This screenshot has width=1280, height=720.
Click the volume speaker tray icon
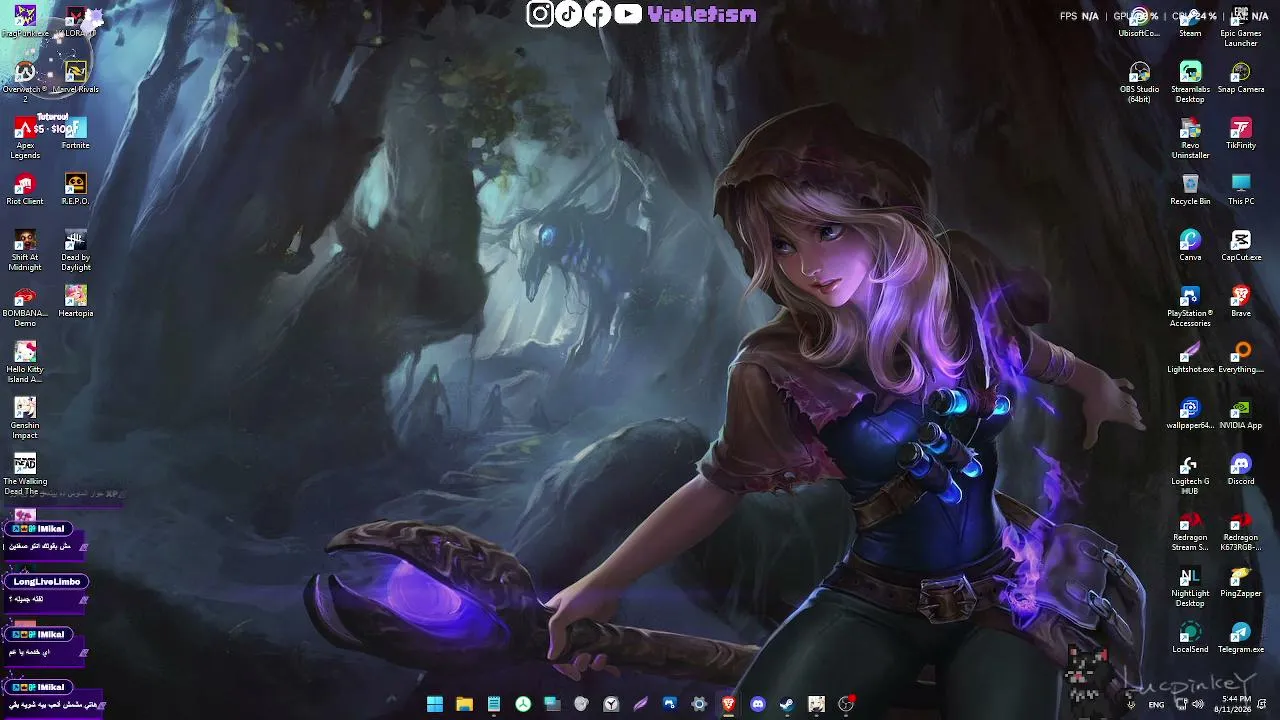[x=1198, y=705]
